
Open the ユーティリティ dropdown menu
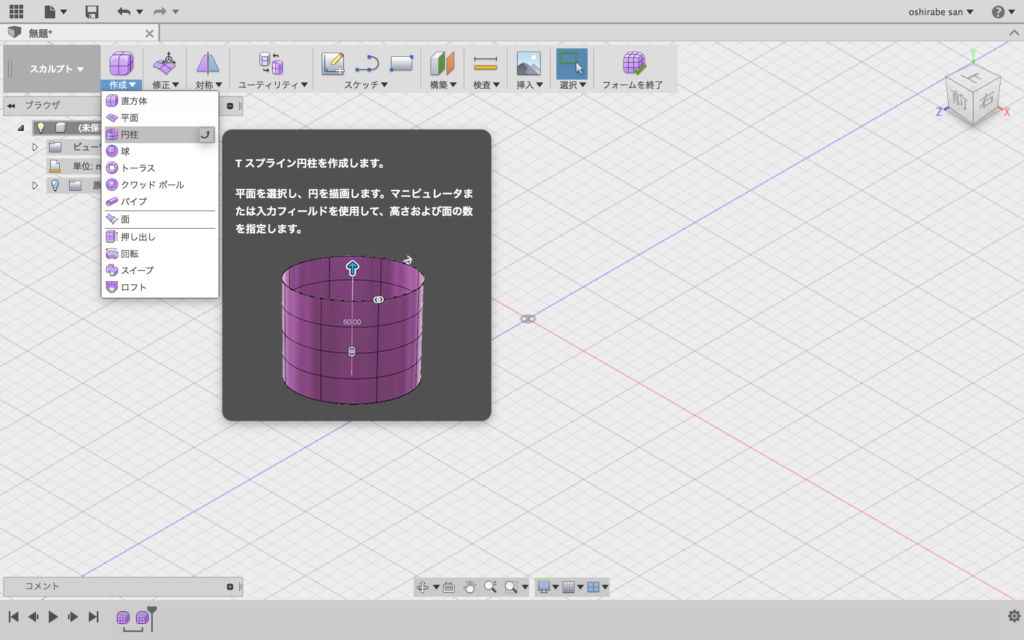[272, 85]
